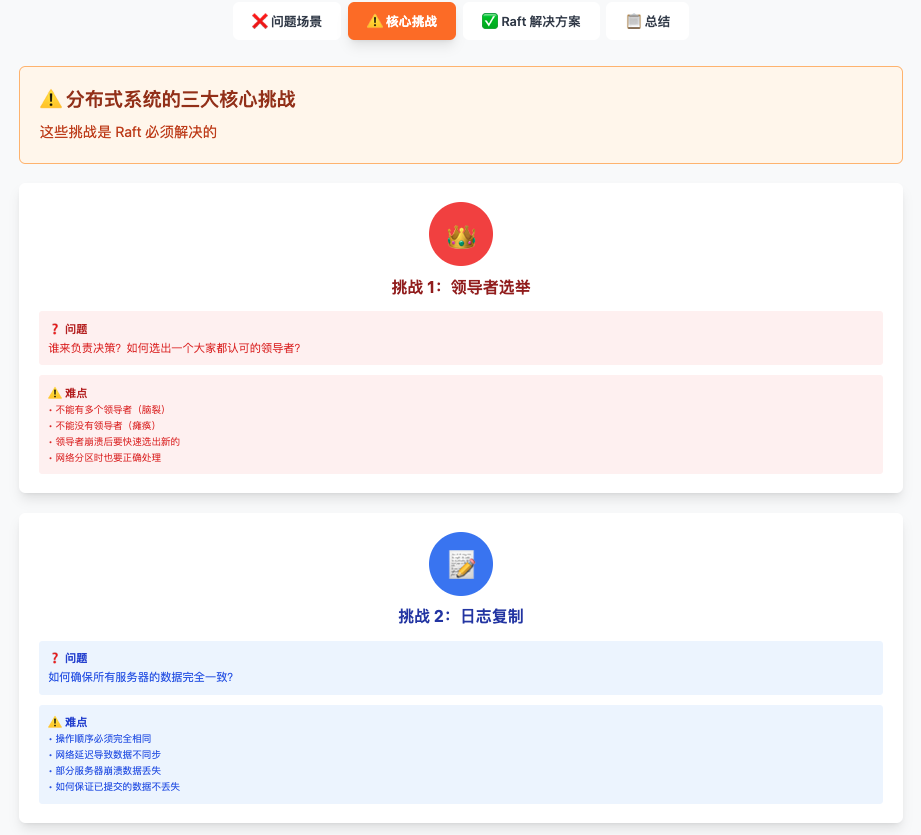Open the Raft 解决方案 tab
921x835 pixels.
pos(531,21)
